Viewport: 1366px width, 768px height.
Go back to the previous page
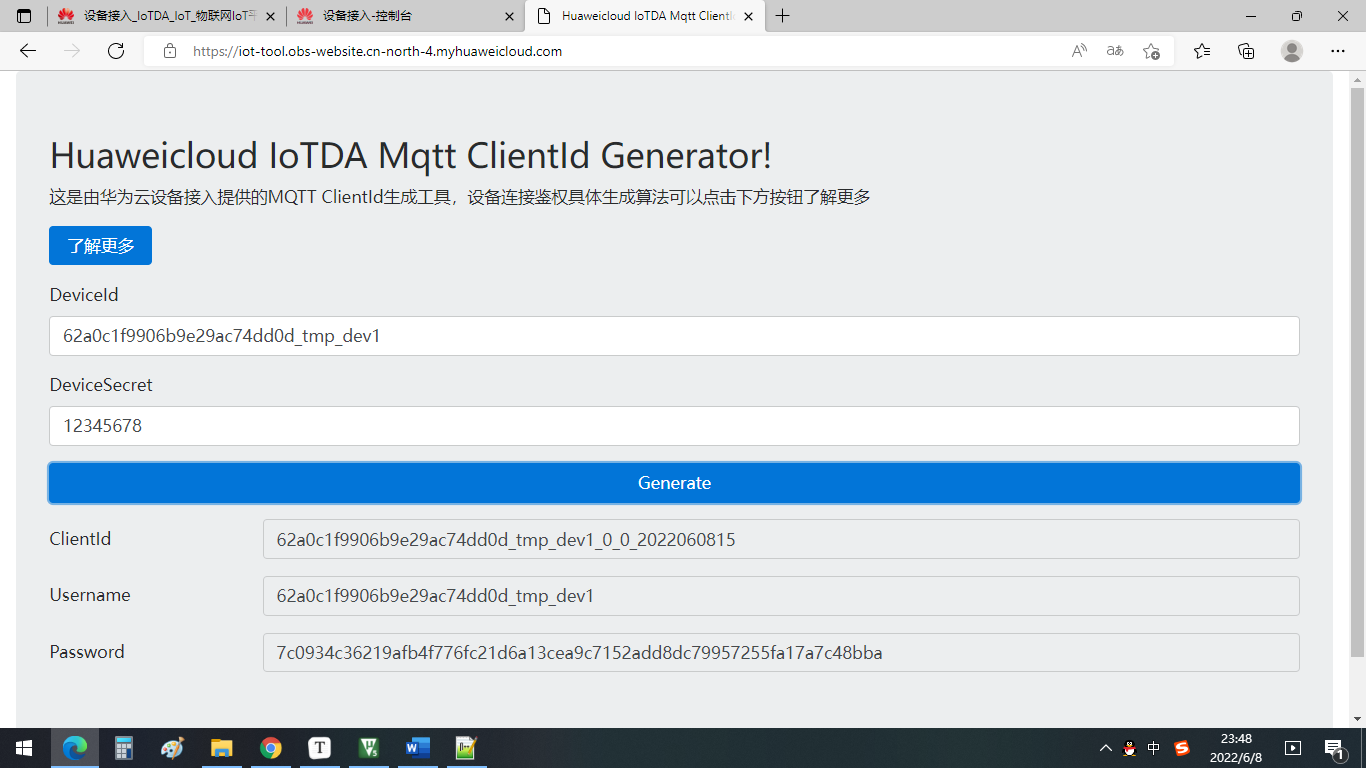28,51
